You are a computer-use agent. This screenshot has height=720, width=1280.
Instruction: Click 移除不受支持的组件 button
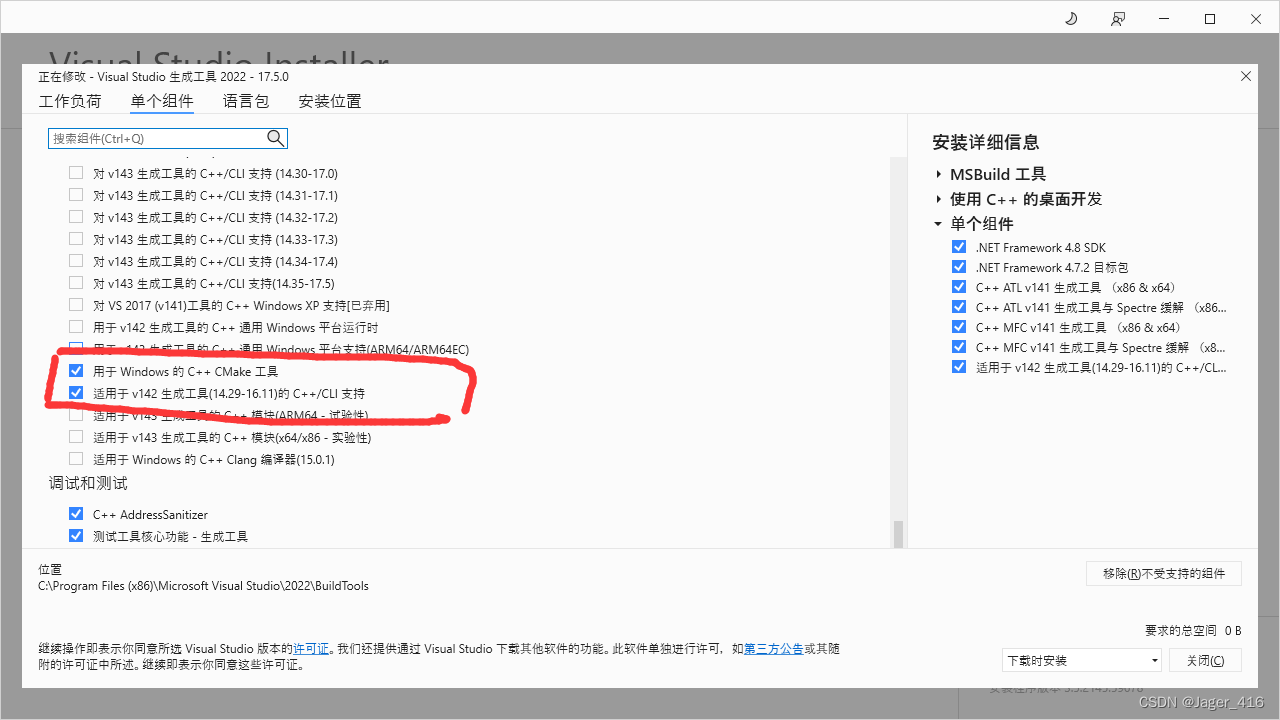point(1164,573)
